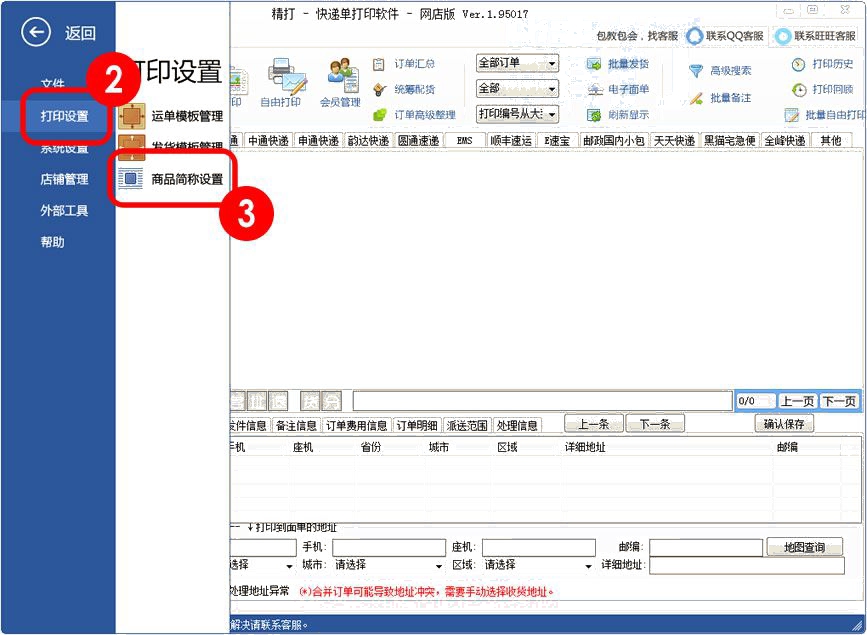Image resolution: width=867 pixels, height=635 pixels.
Task: Click the 会员管理 people icon
Action: tap(343, 75)
